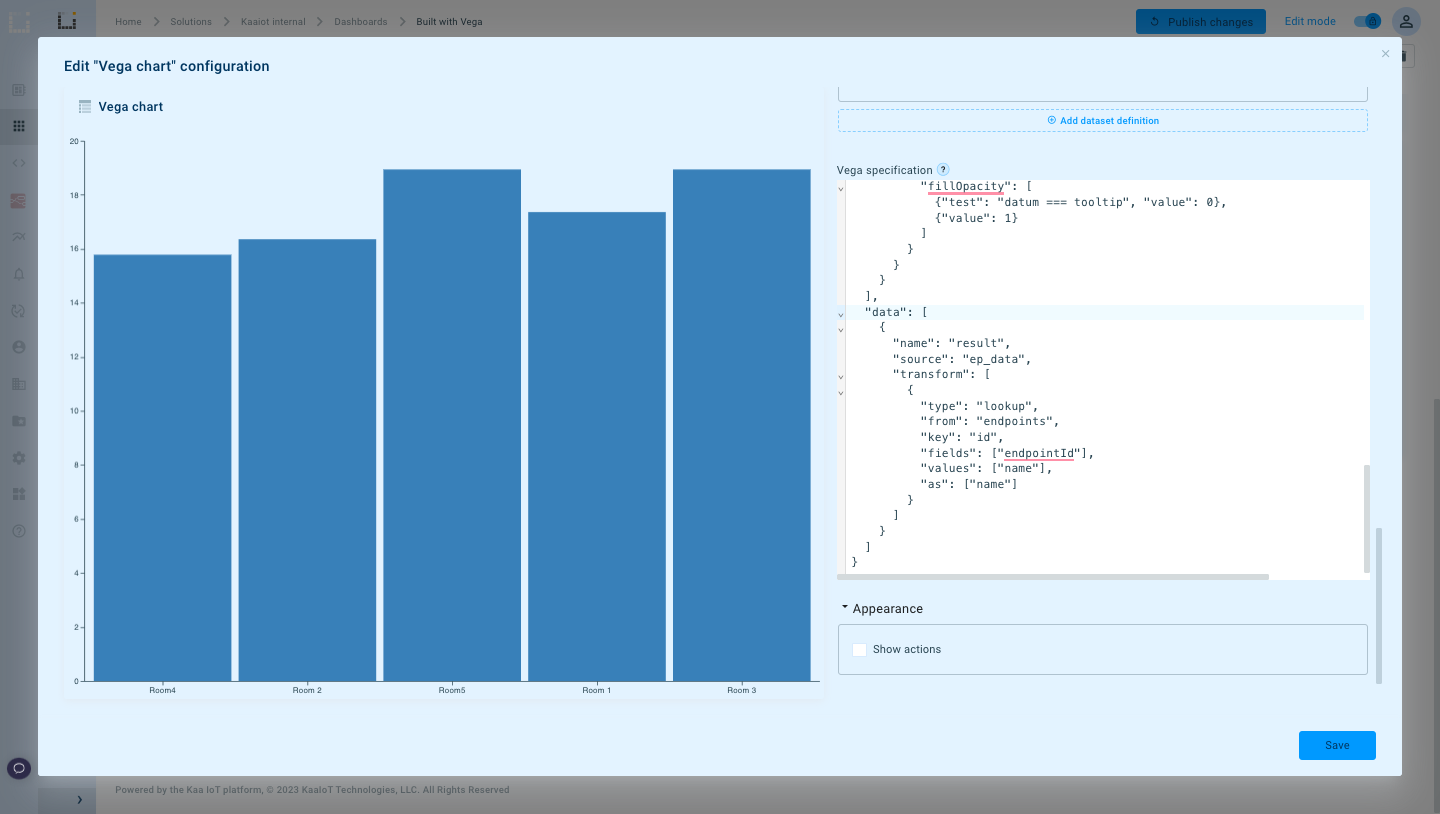1440x814 pixels.
Task: Click the Room 3 bar in chart
Action: point(742,426)
